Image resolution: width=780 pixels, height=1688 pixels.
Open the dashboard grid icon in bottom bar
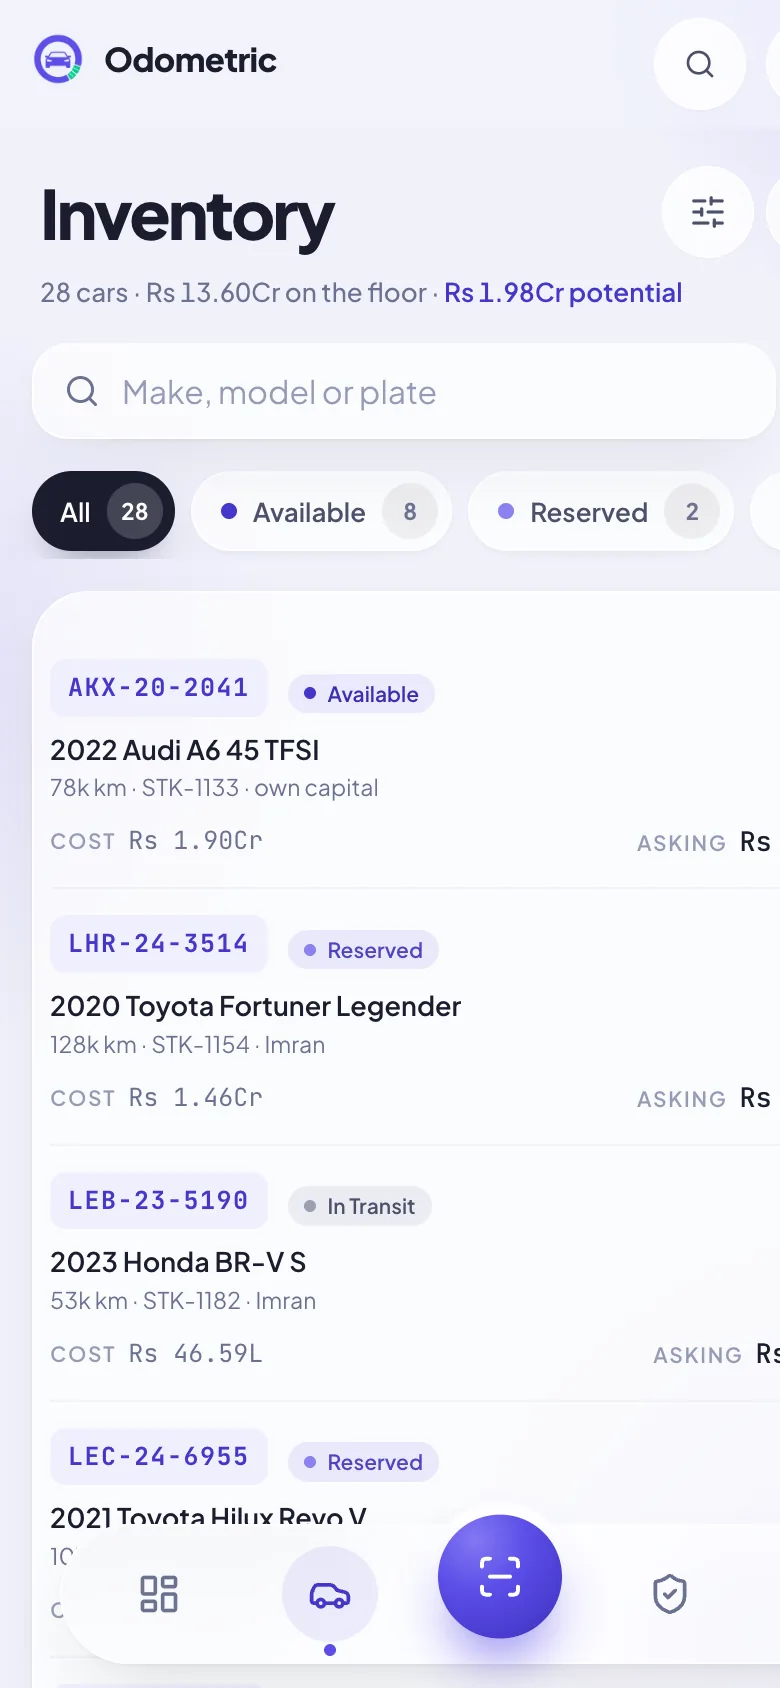159,1594
